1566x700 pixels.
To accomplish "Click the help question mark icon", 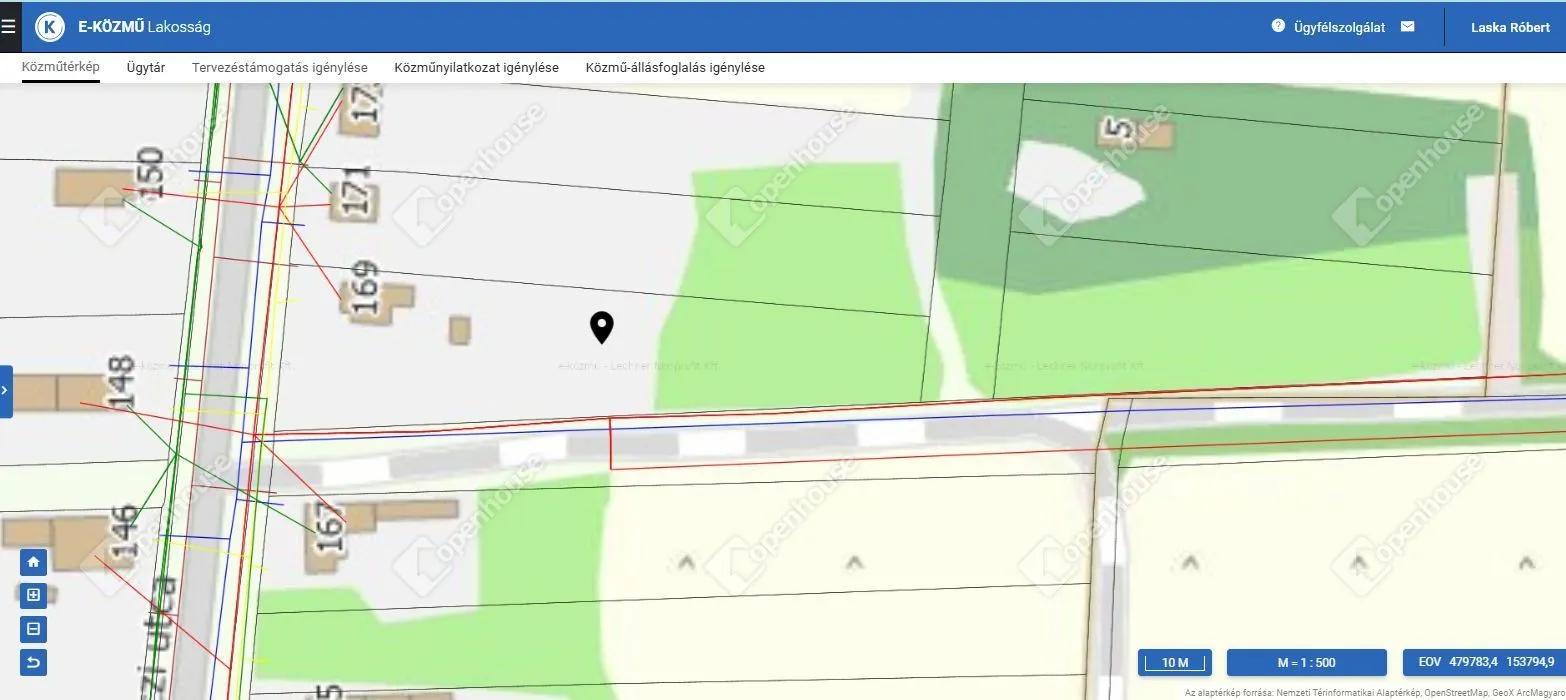I will (1278, 26).
